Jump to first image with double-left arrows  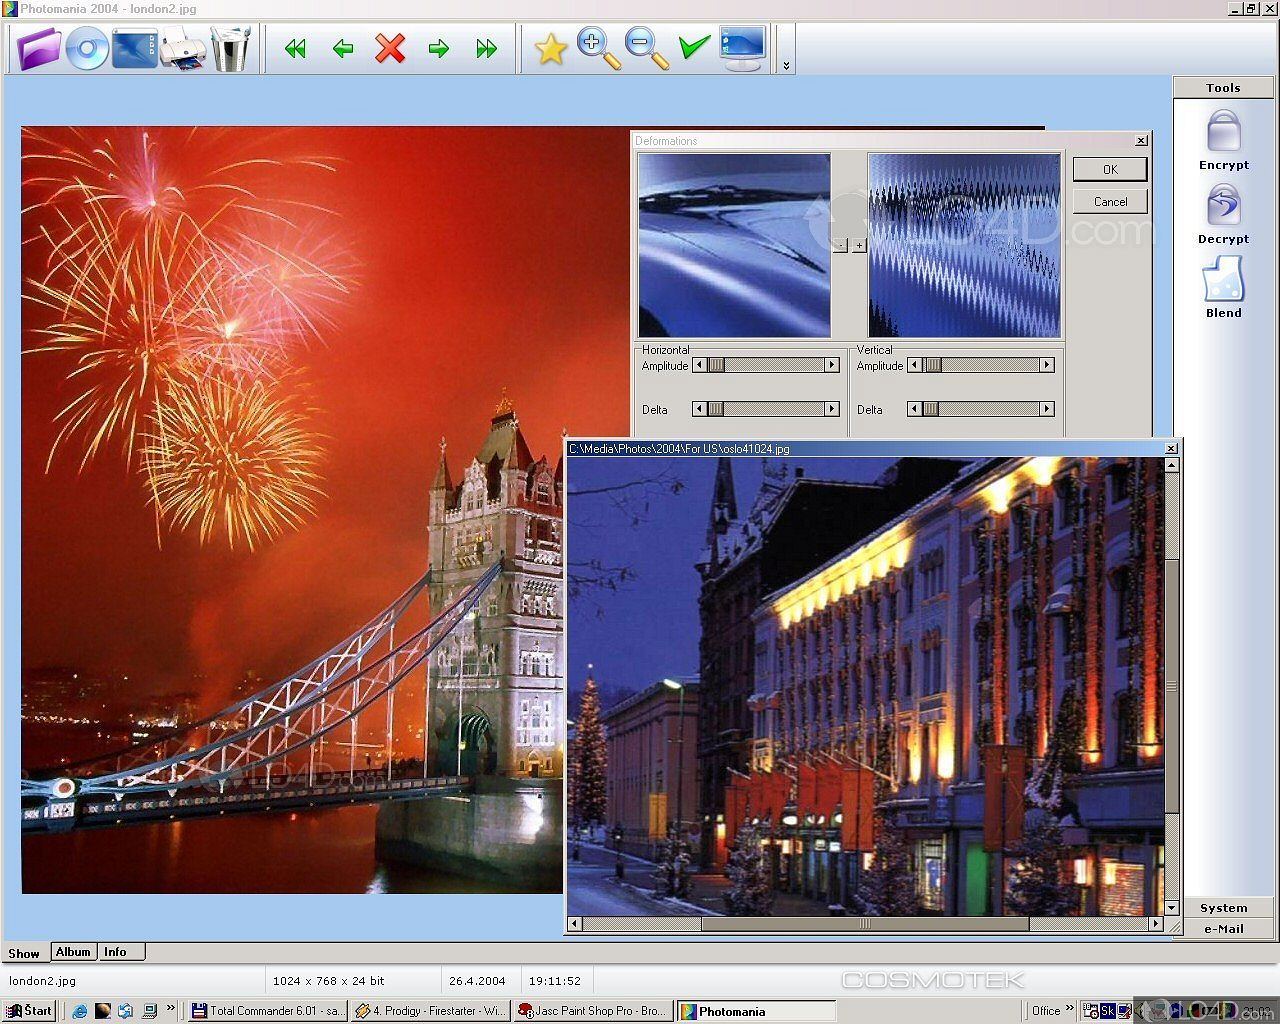coord(295,48)
